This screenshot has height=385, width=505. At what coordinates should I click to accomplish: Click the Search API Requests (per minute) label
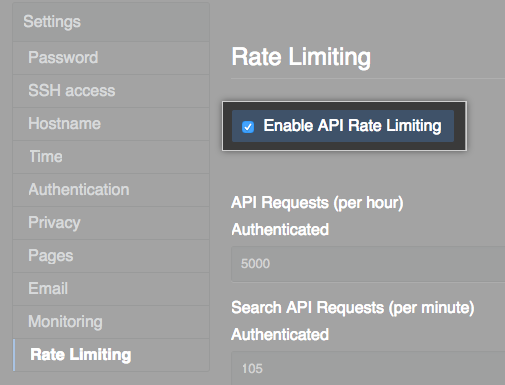353,307
